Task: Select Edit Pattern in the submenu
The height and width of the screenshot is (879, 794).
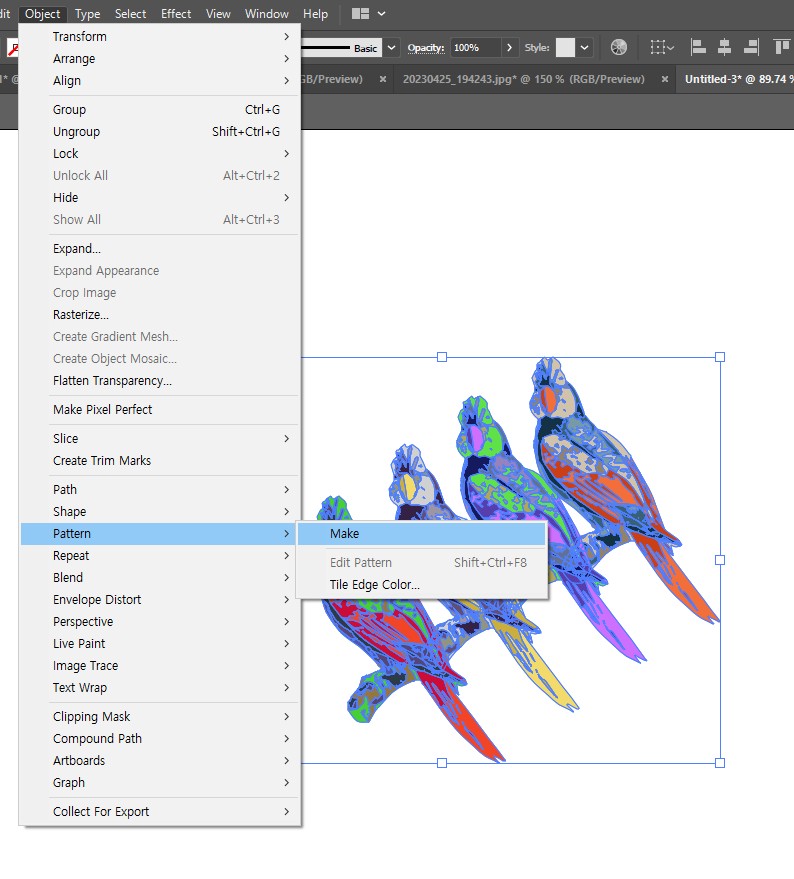Action: [422, 562]
